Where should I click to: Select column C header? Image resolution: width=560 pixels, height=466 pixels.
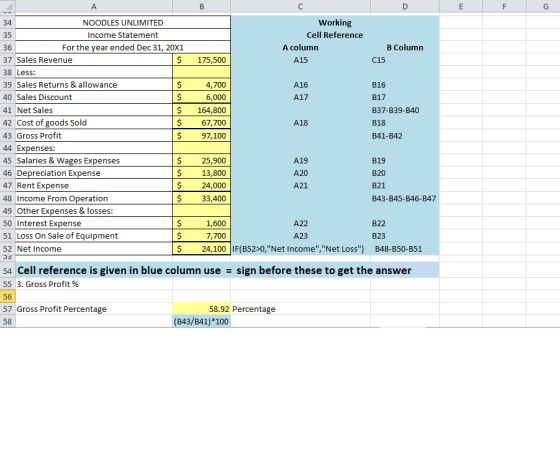(300, 6)
